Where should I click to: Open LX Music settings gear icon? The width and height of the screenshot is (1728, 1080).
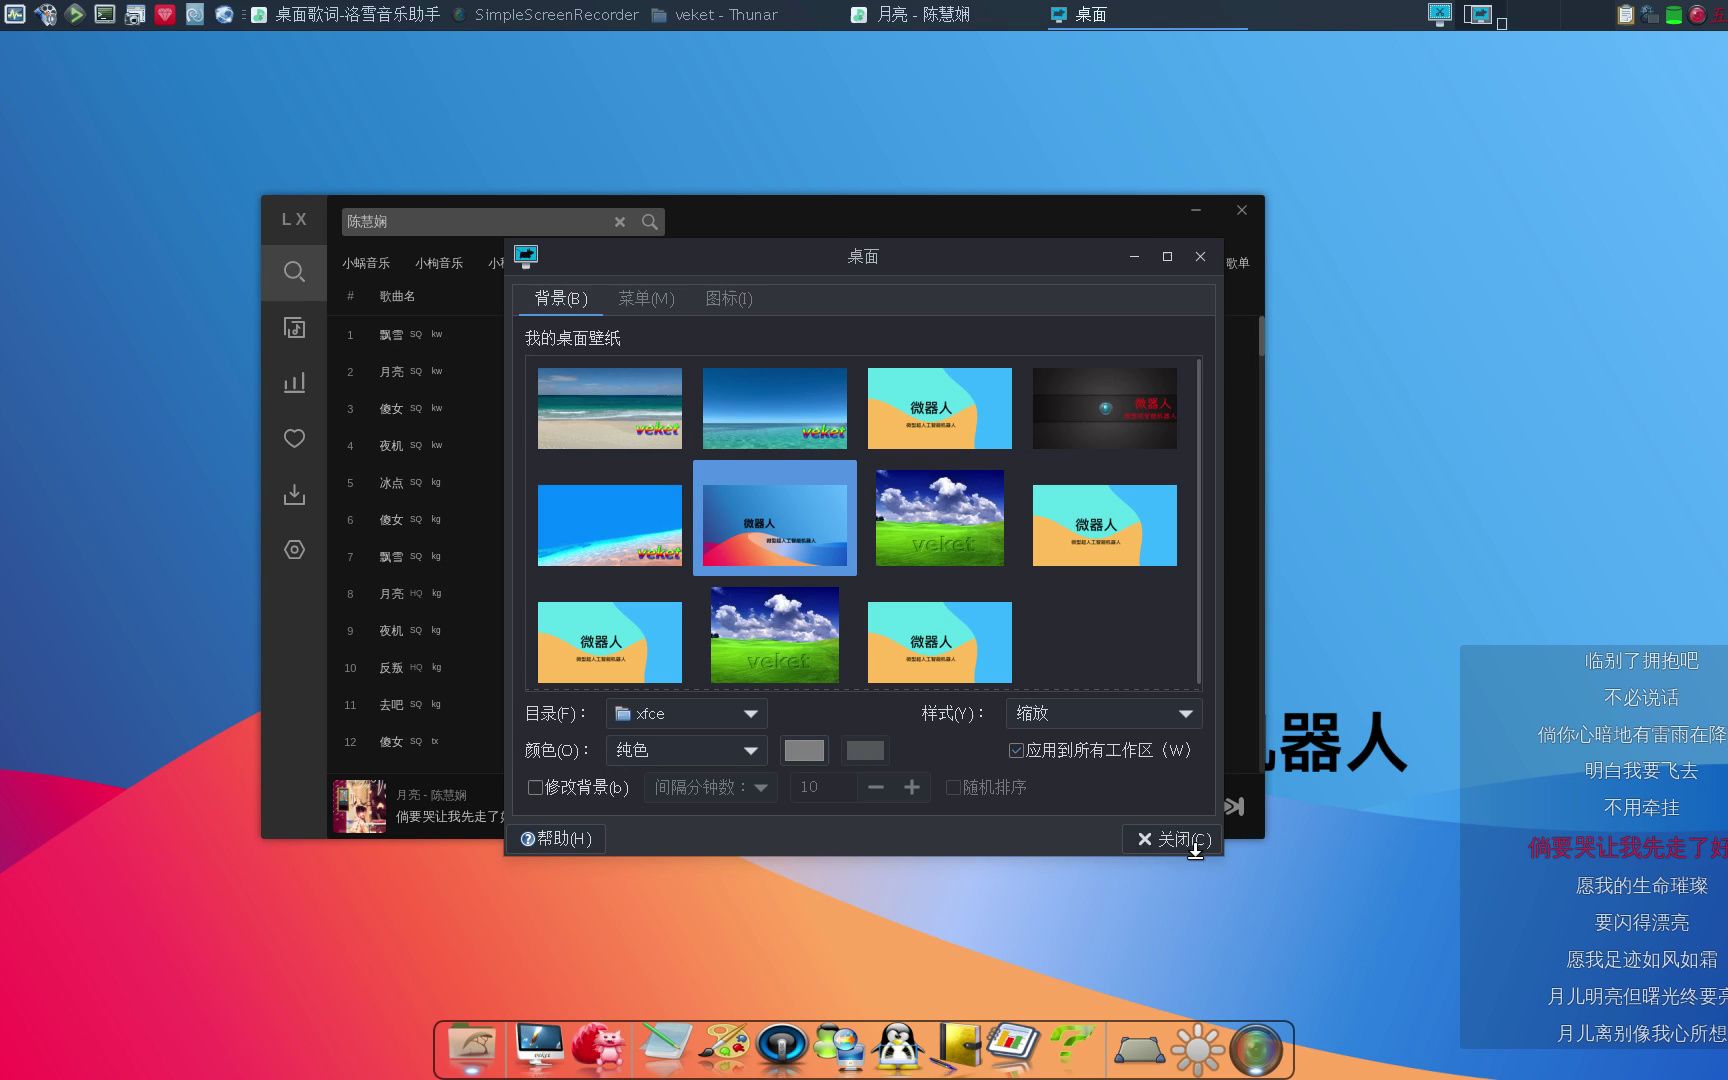pyautogui.click(x=293, y=549)
